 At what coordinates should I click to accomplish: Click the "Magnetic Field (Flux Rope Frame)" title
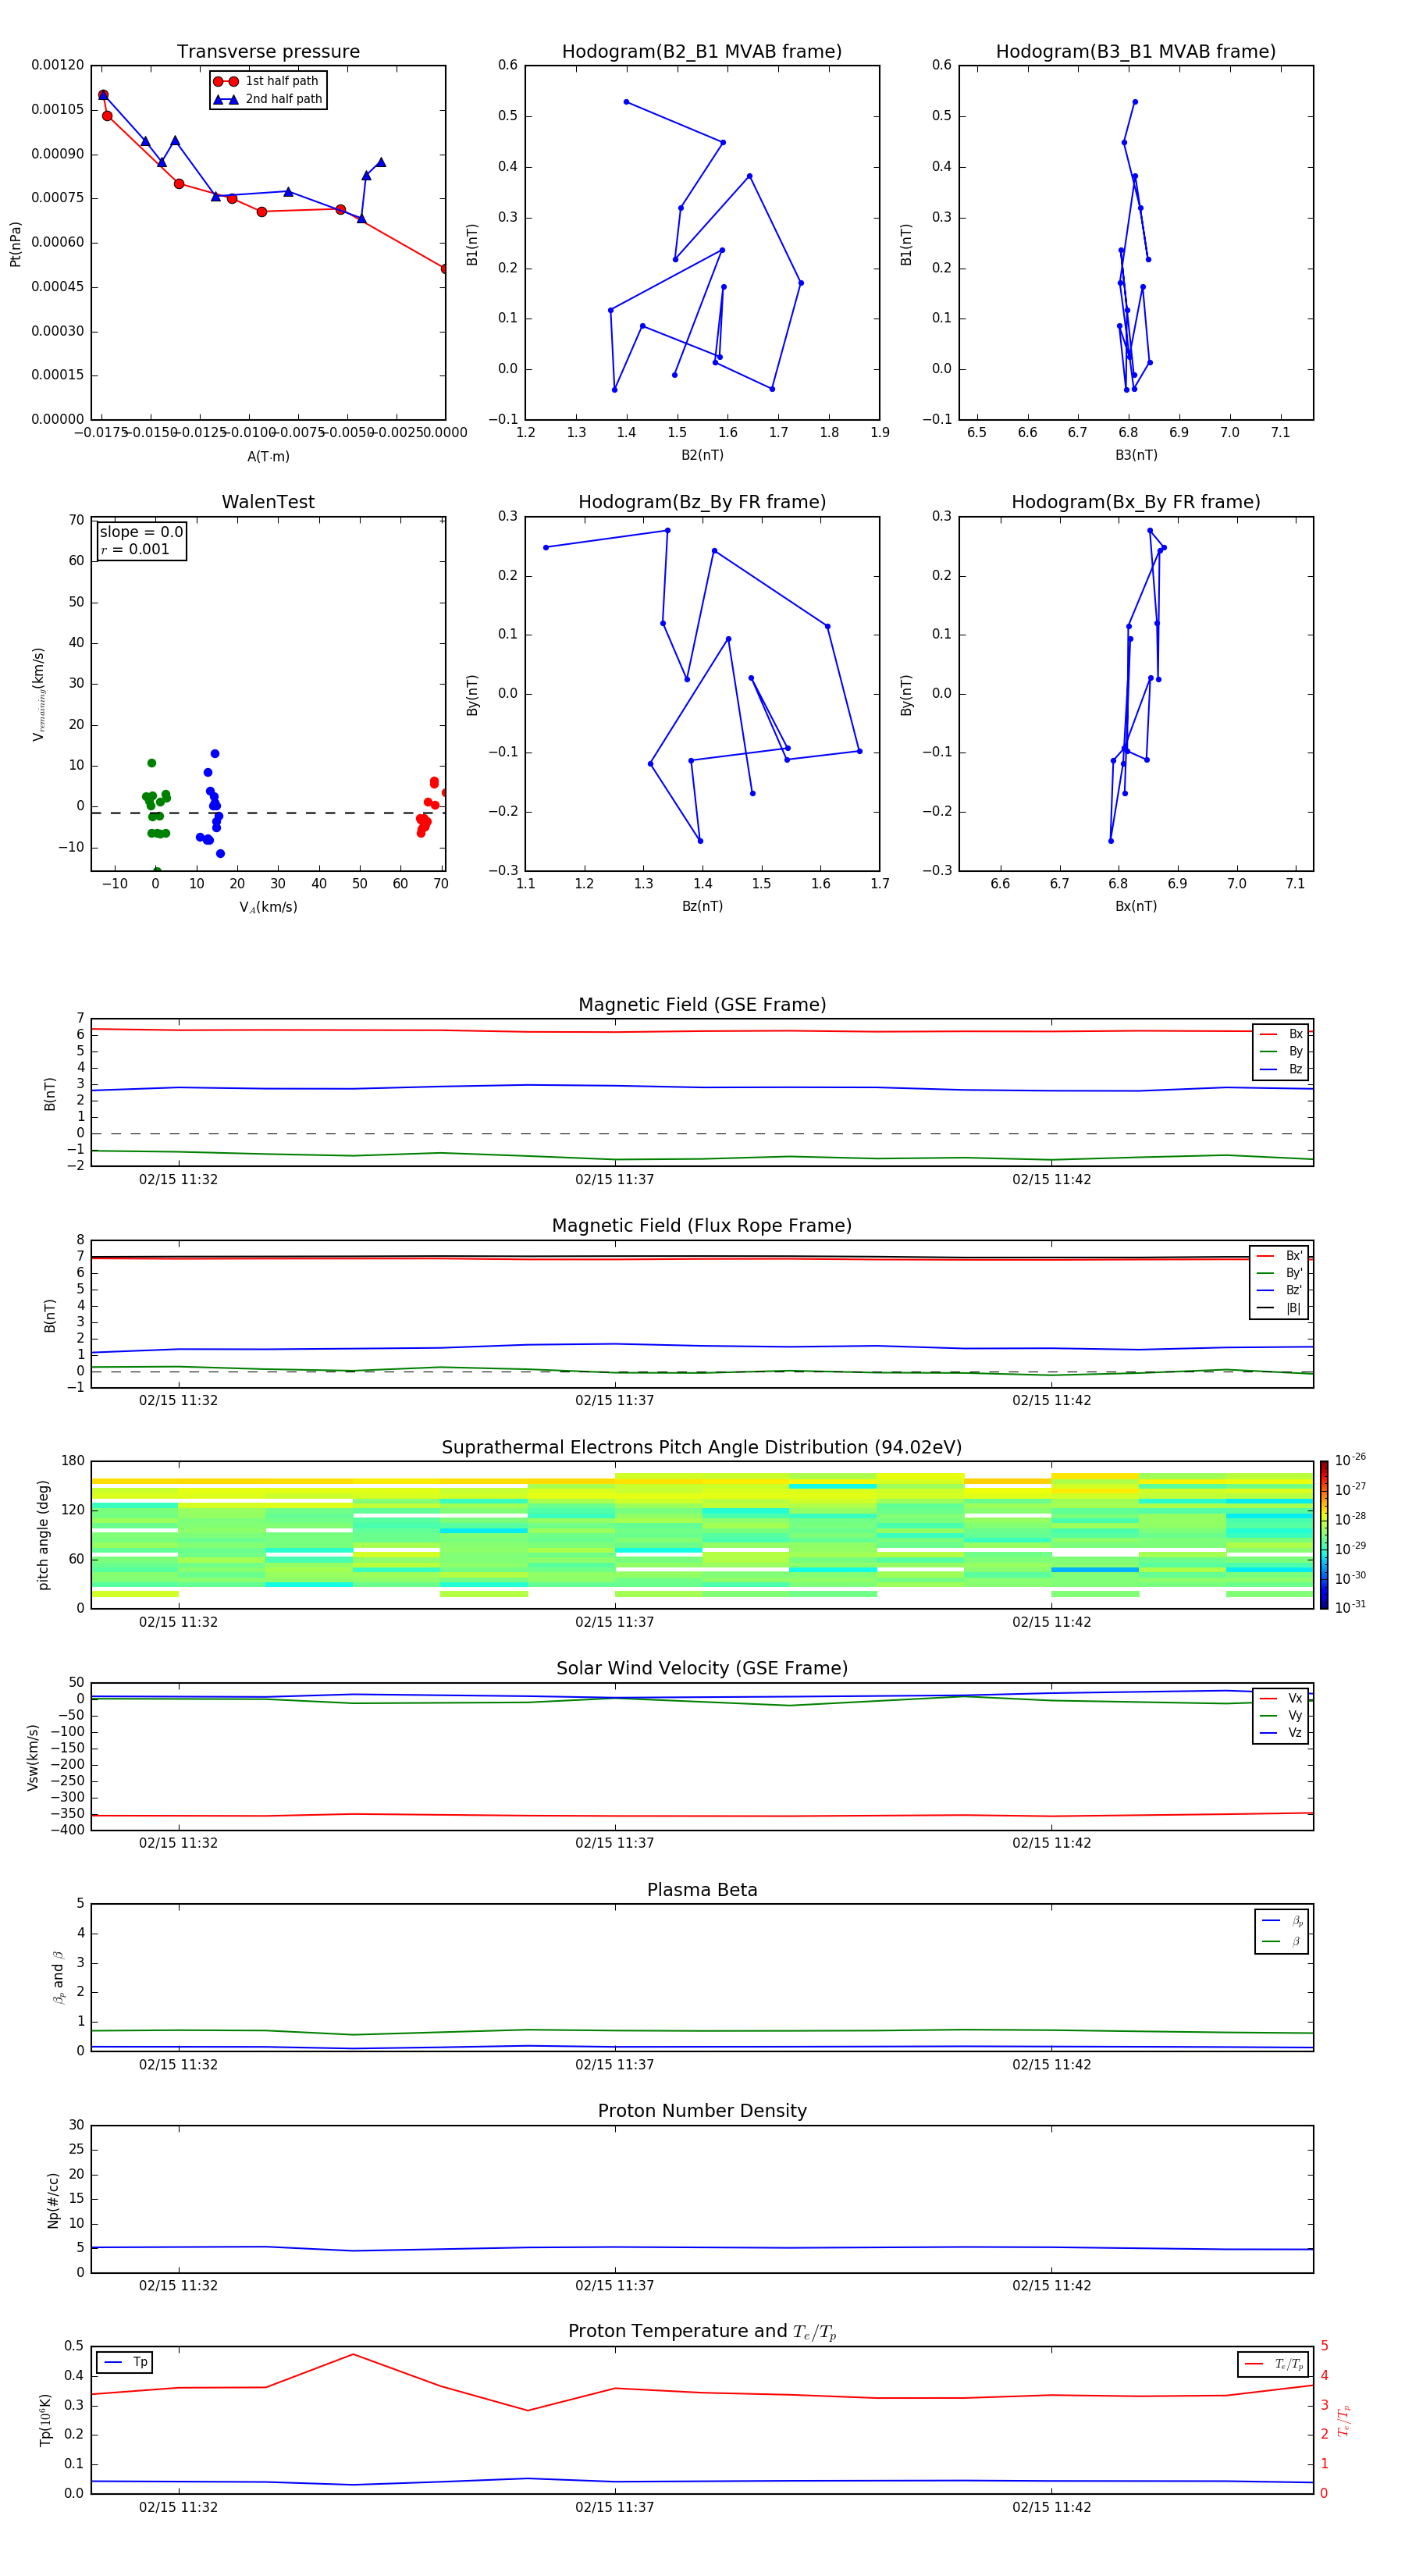click(x=702, y=1226)
